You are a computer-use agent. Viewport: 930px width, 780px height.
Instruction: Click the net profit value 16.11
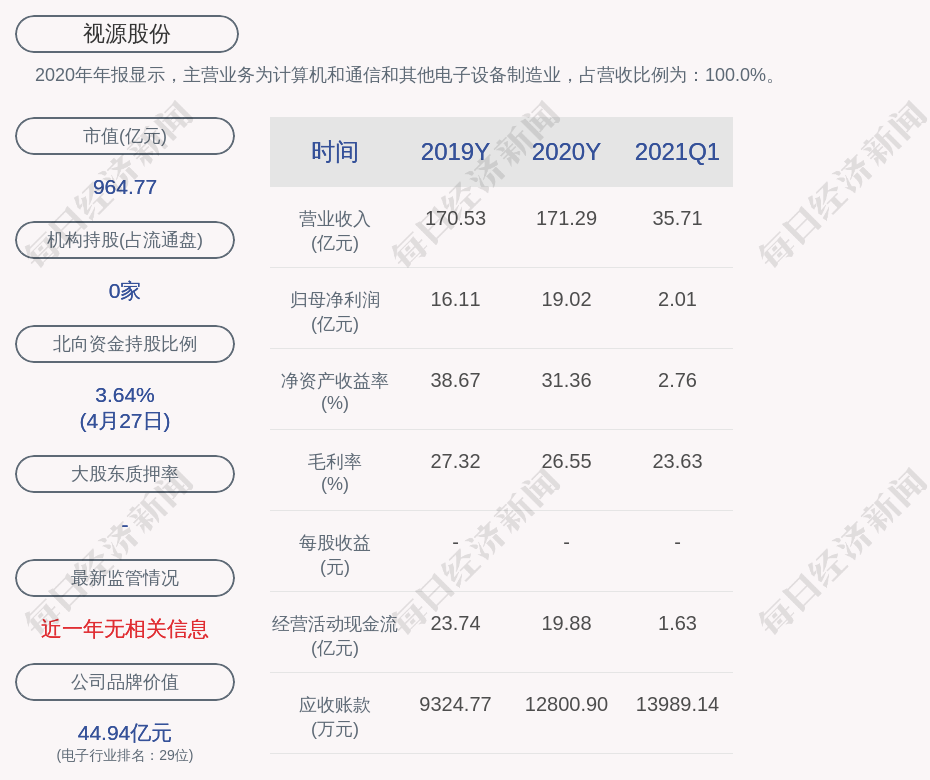[x=456, y=300]
